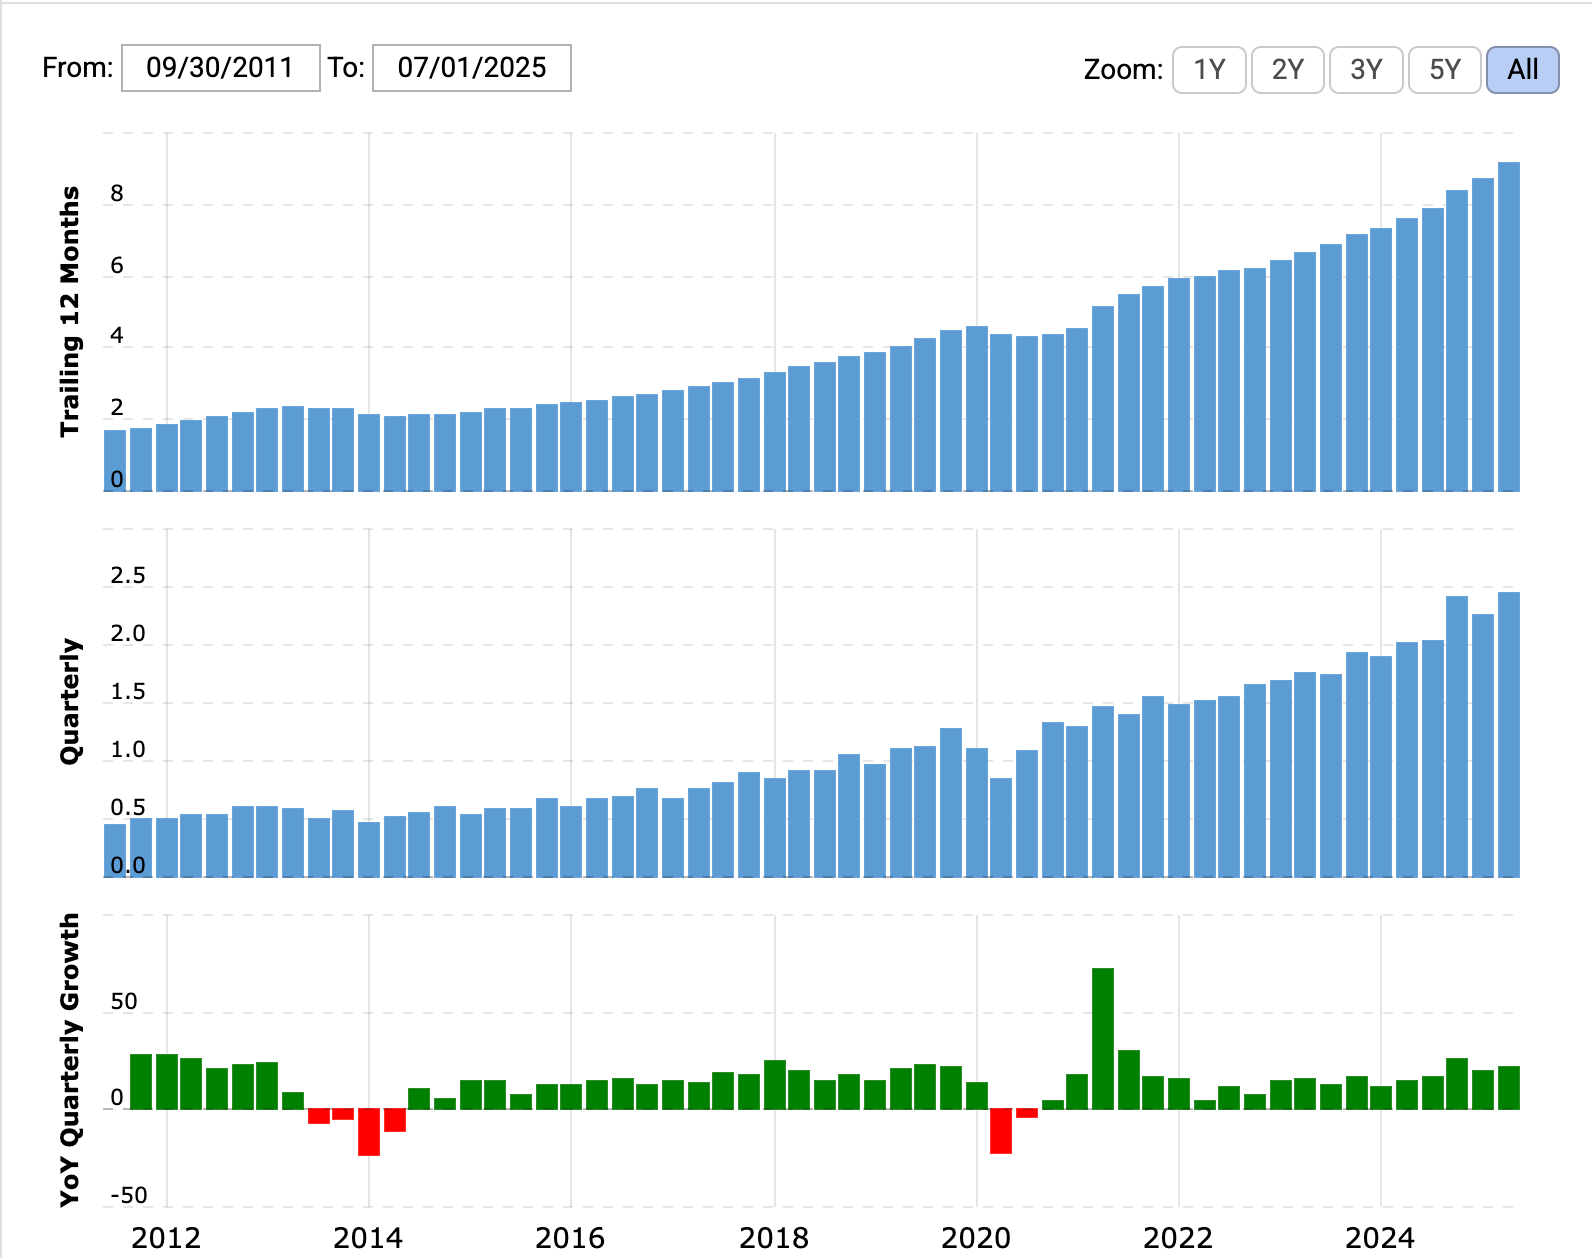This screenshot has width=1592, height=1258.
Task: Click the largest red YoY bar near 2014
Action: click(369, 1132)
